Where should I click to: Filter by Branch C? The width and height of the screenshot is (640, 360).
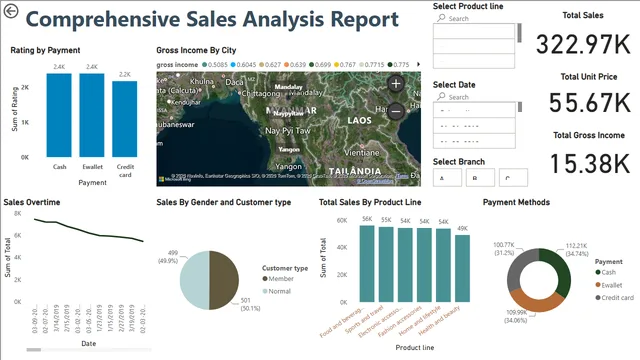coord(513,178)
